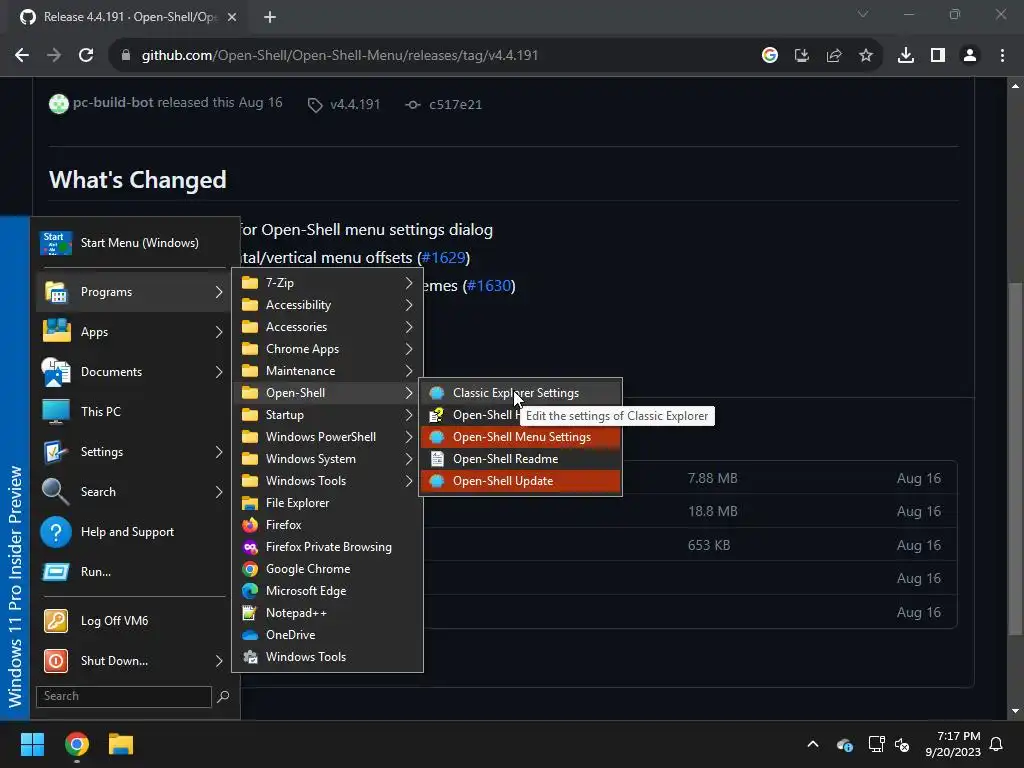
Task: Open Notepad++ from Programs list
Action: pos(327,613)
